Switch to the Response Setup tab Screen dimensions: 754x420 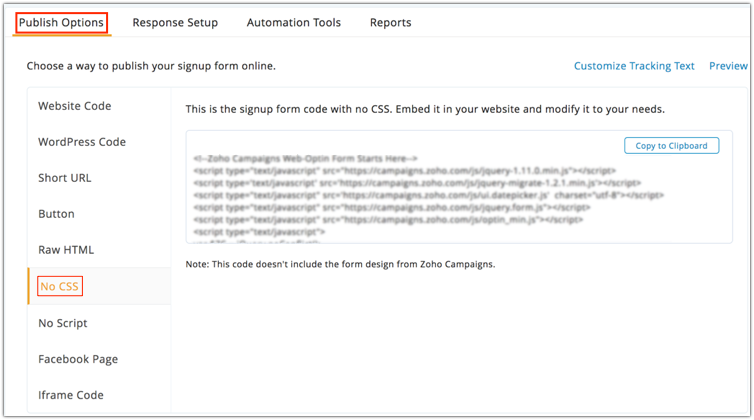coord(175,23)
